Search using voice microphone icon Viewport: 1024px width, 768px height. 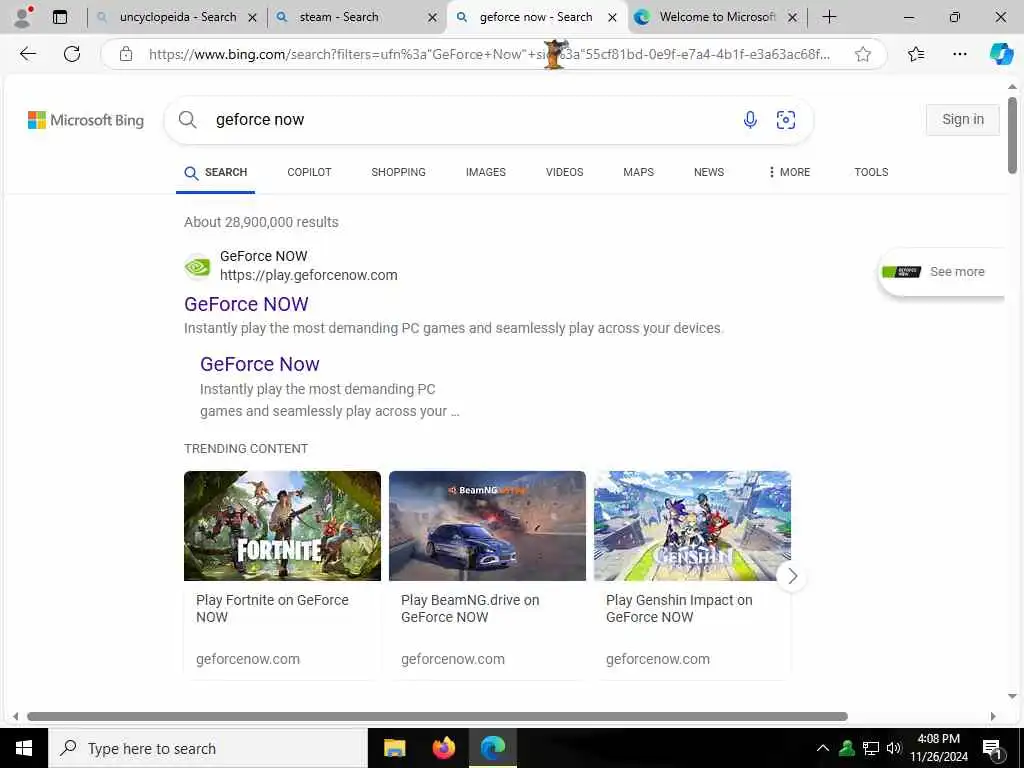click(750, 120)
